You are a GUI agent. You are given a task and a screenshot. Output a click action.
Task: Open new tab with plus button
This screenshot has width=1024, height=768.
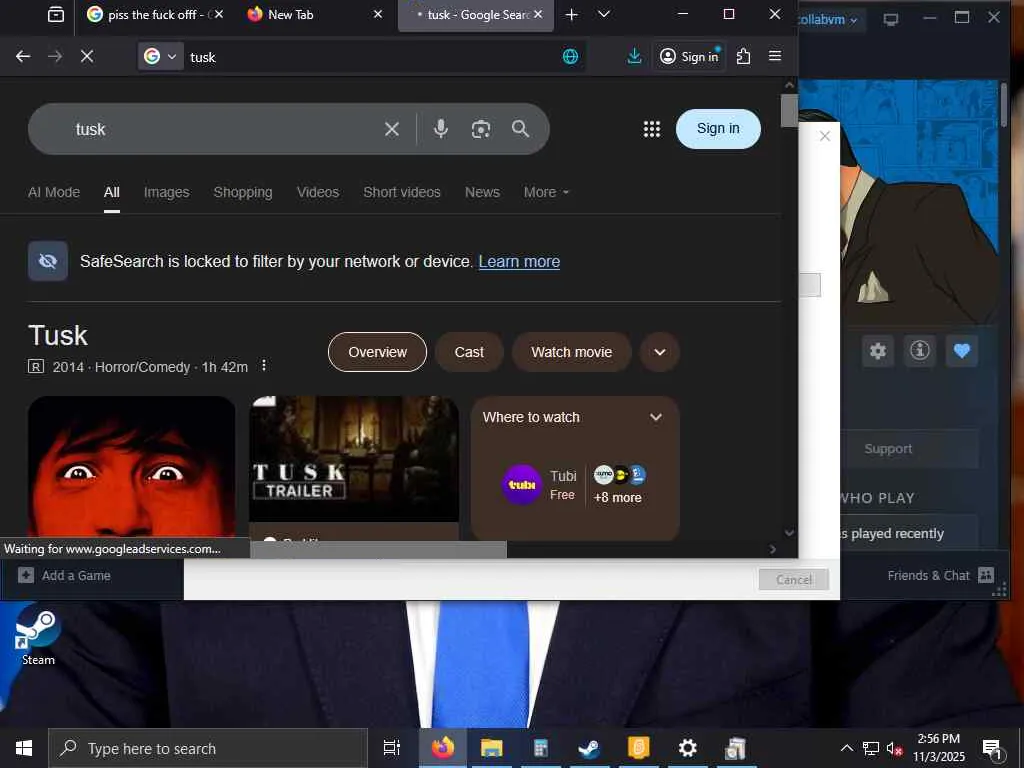pyautogui.click(x=571, y=14)
